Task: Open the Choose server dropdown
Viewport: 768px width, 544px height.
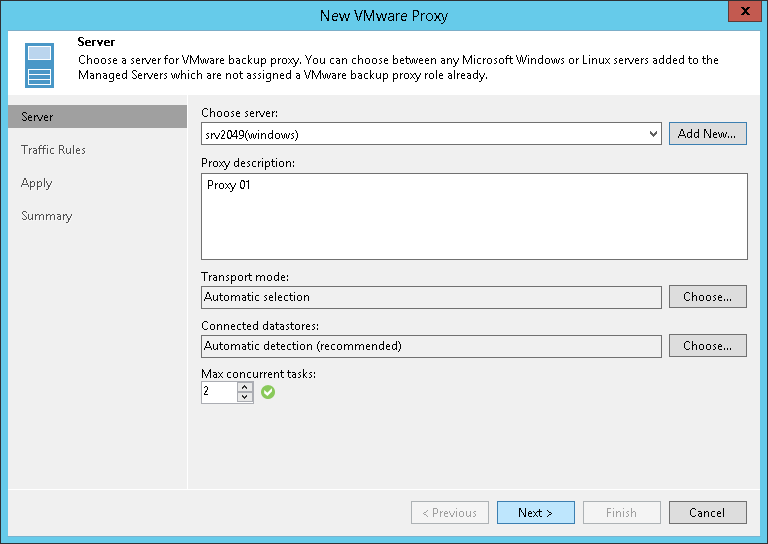Action: click(653, 133)
